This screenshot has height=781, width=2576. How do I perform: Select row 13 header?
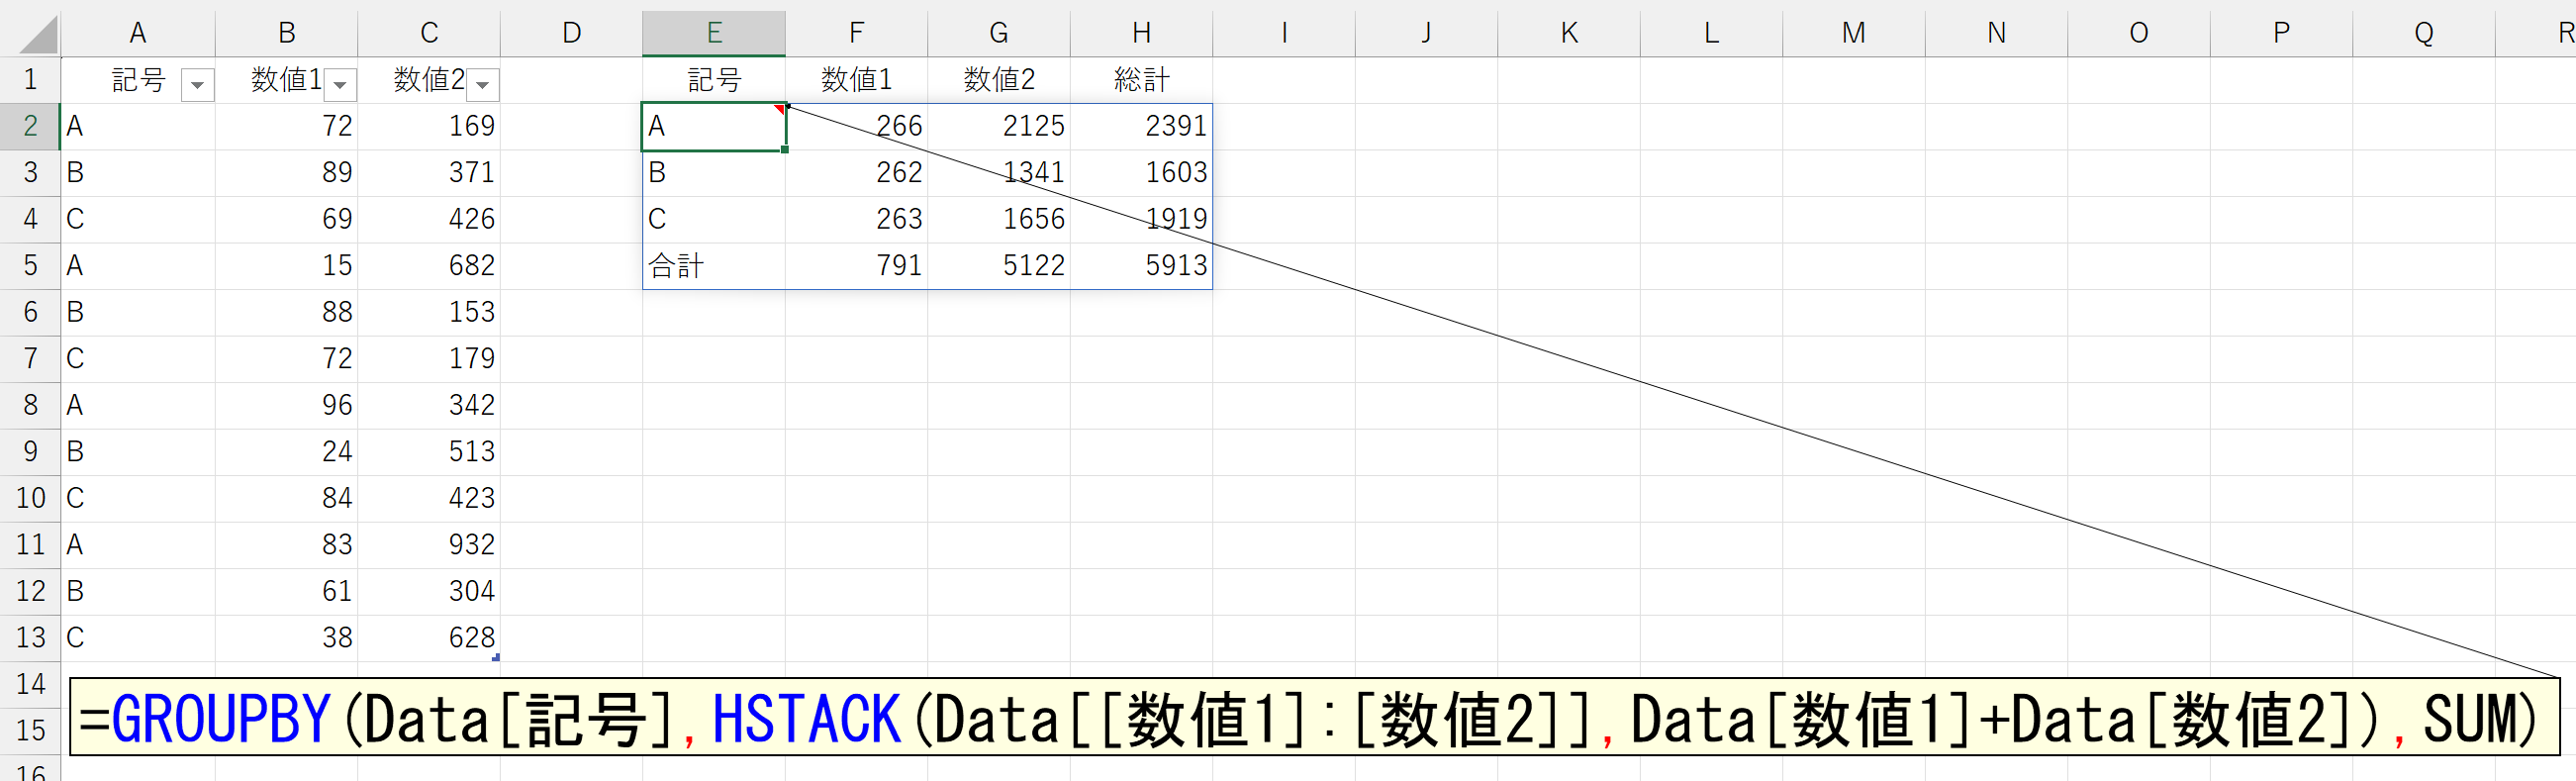click(30, 638)
